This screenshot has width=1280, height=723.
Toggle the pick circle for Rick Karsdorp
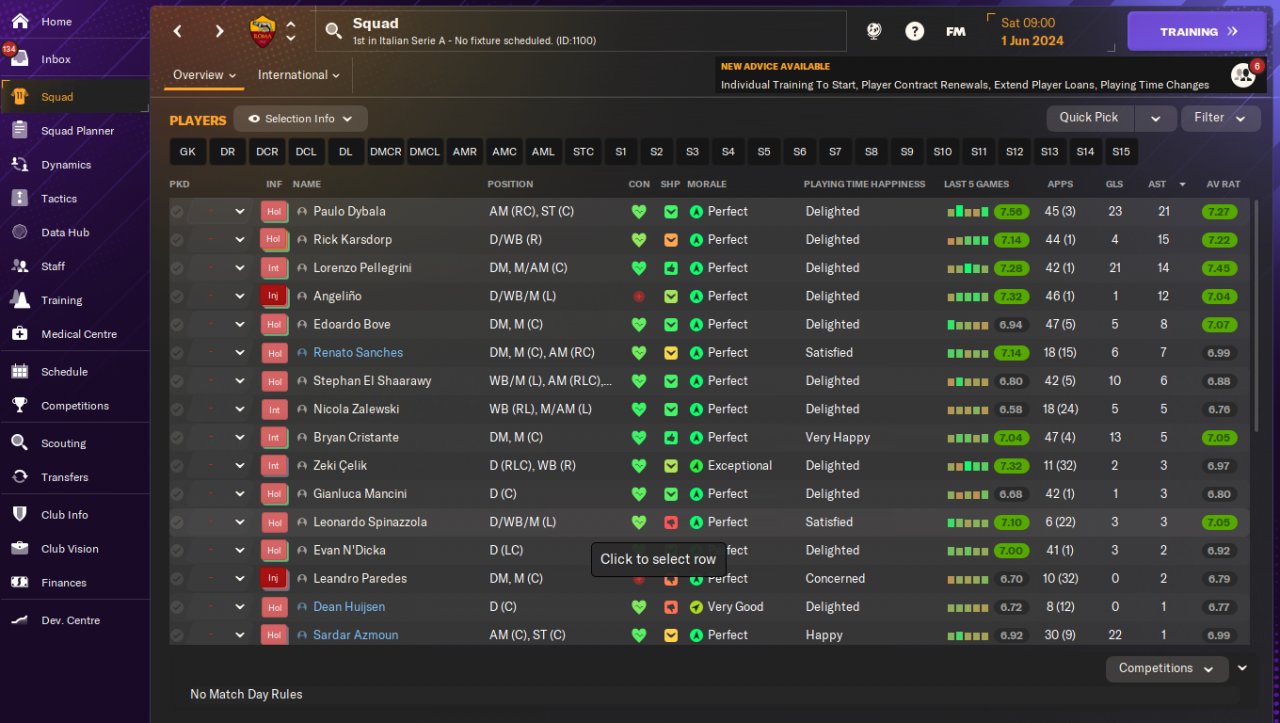[177, 240]
